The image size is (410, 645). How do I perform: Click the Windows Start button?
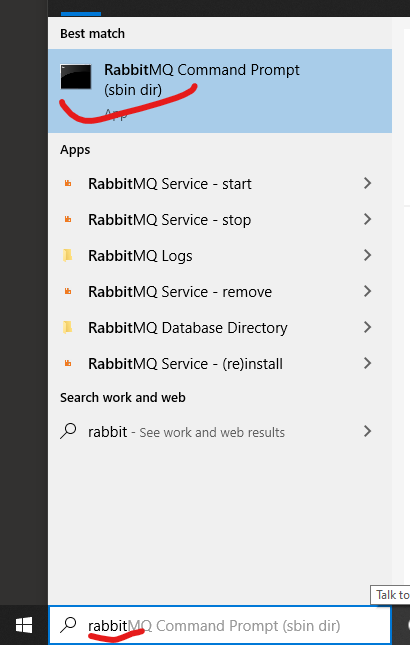click(x=24, y=626)
